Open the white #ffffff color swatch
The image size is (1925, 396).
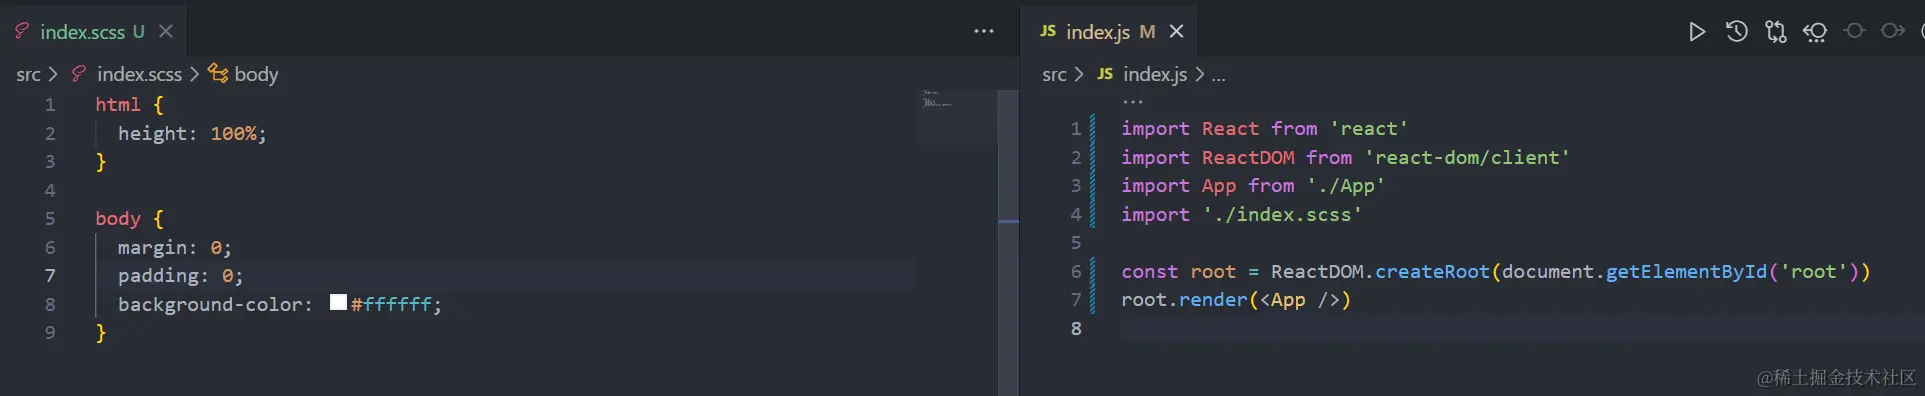(338, 302)
